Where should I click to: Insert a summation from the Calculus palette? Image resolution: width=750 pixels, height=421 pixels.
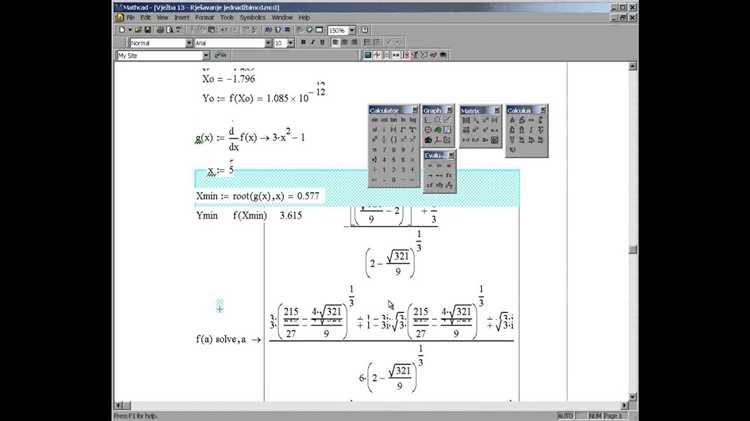[512, 130]
